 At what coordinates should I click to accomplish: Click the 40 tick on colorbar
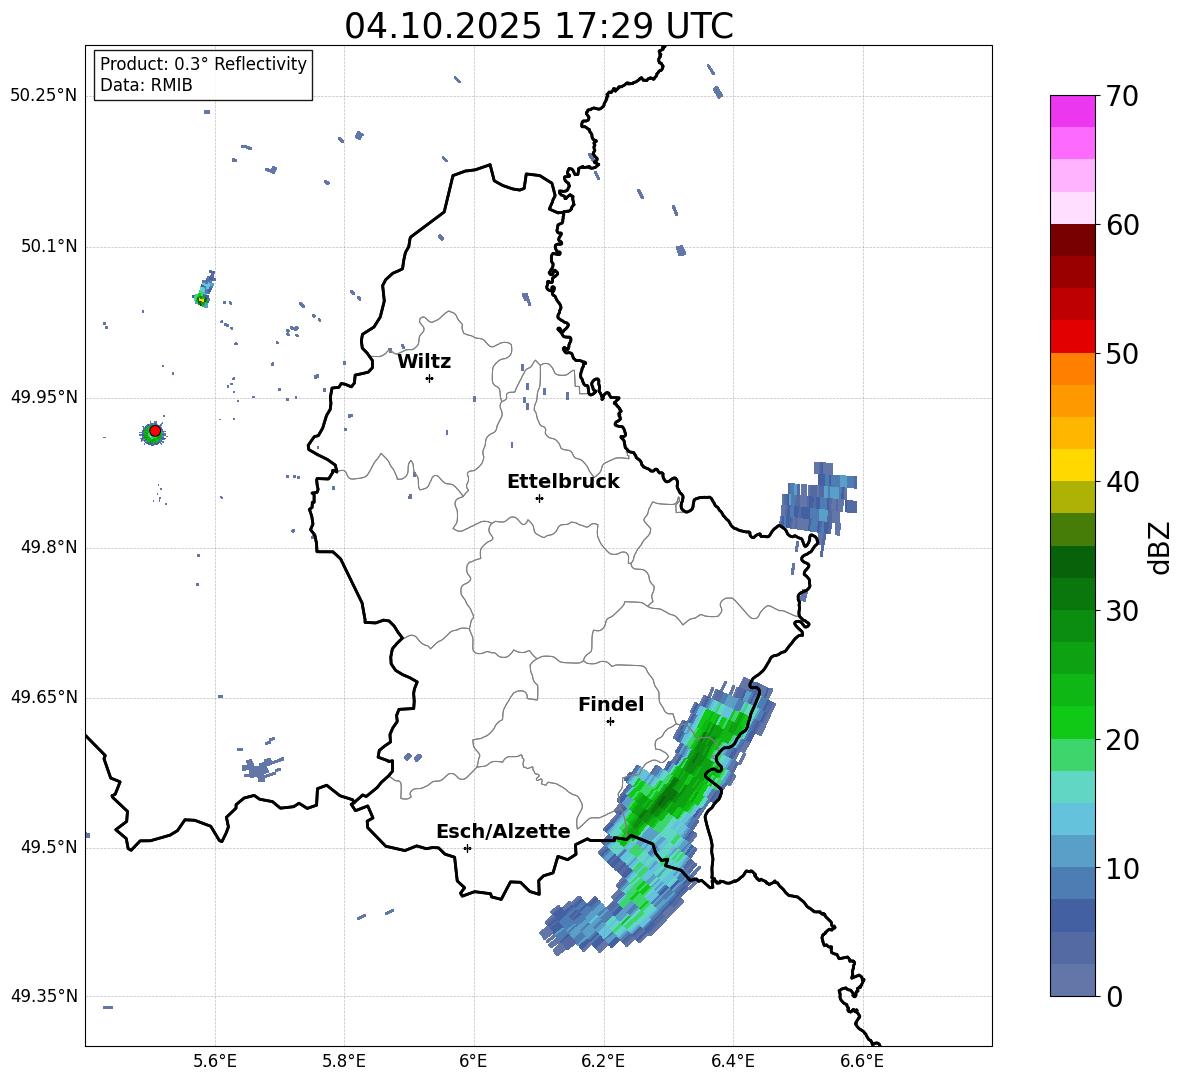pos(1122,482)
